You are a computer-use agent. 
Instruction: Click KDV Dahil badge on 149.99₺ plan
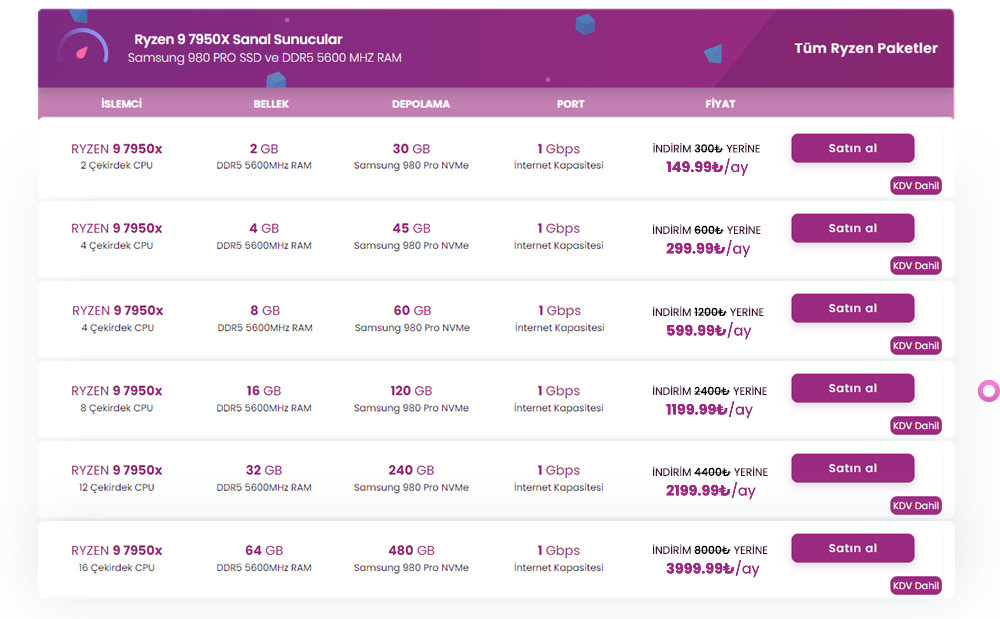916,186
